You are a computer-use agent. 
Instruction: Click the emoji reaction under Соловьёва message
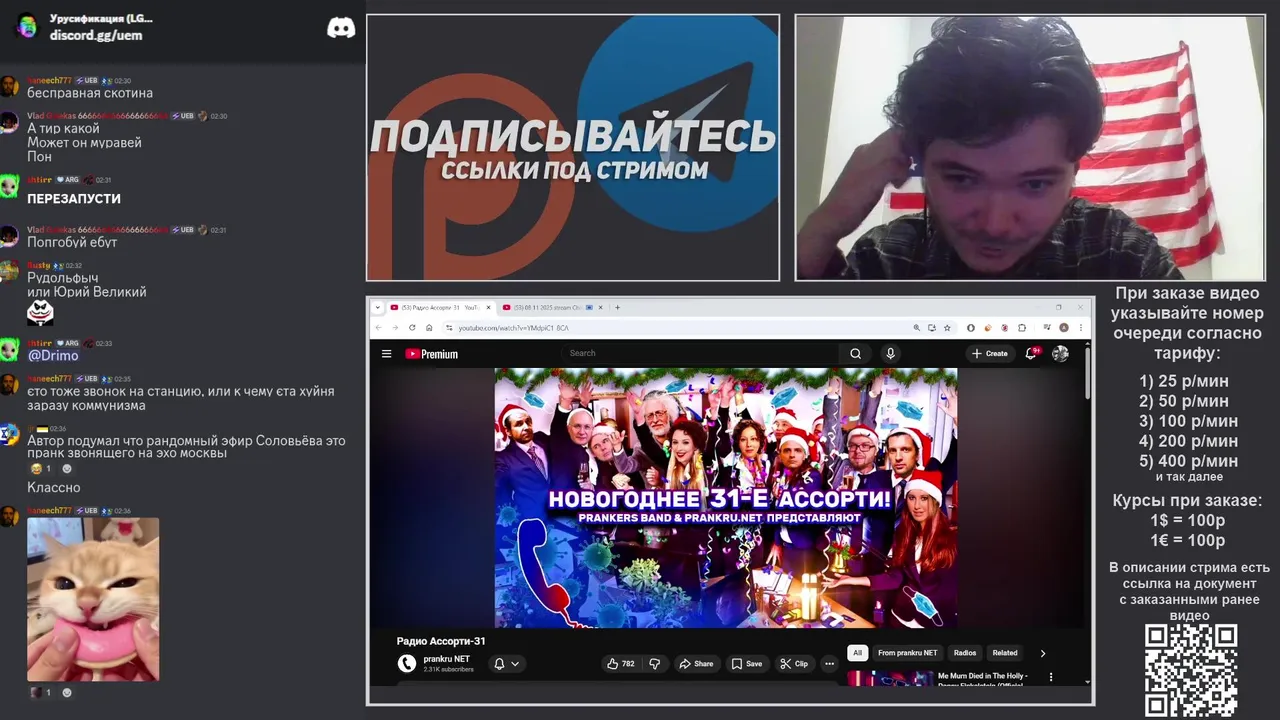point(41,468)
